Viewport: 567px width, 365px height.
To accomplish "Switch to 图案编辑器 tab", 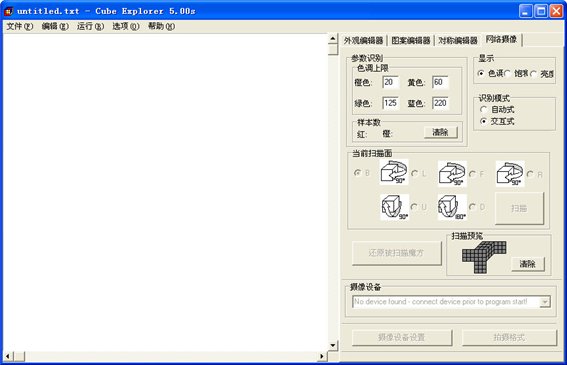I will click(411, 41).
